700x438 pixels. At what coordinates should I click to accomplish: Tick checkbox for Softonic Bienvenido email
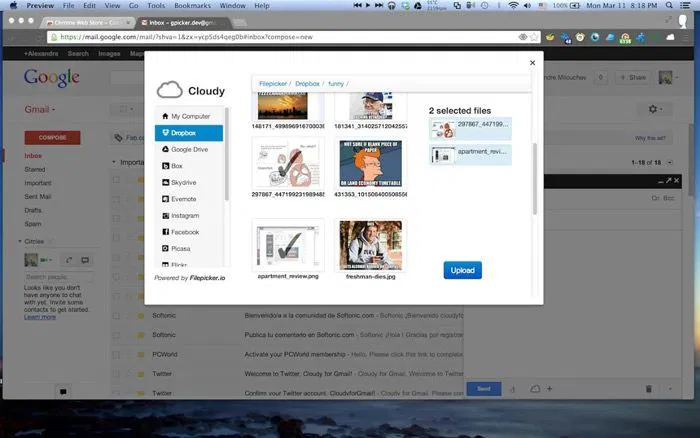tap(116, 316)
